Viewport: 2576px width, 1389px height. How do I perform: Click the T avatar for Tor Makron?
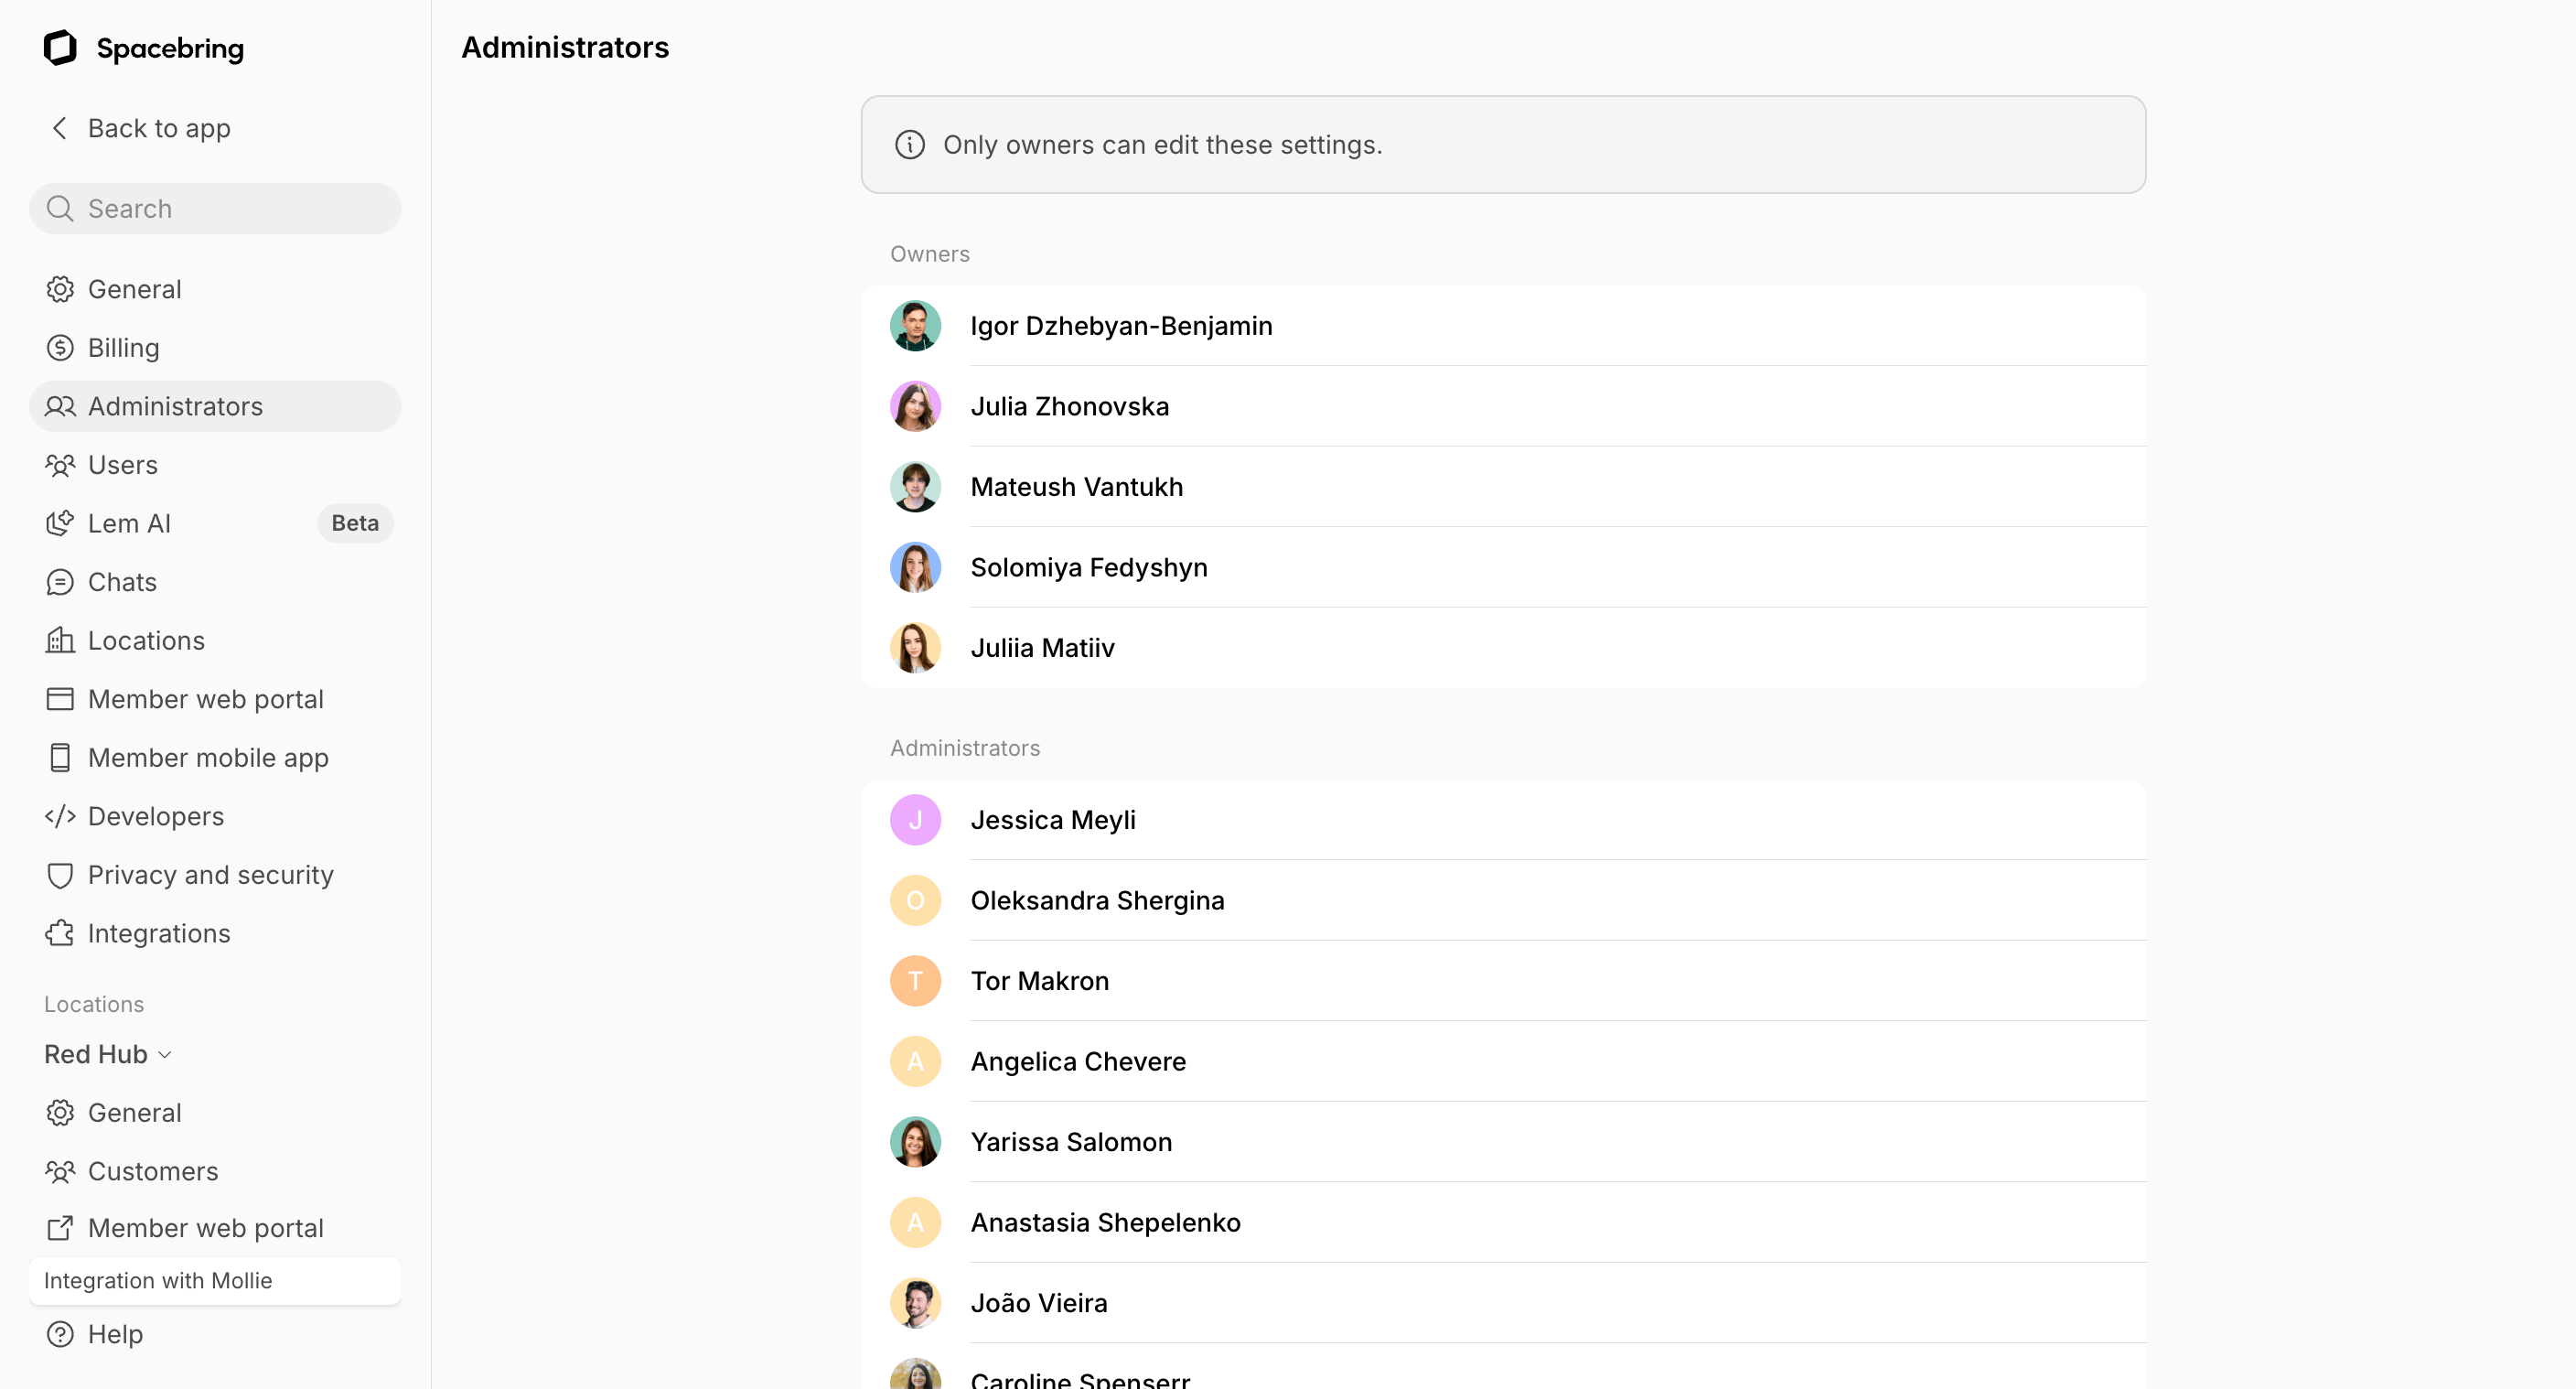click(915, 981)
